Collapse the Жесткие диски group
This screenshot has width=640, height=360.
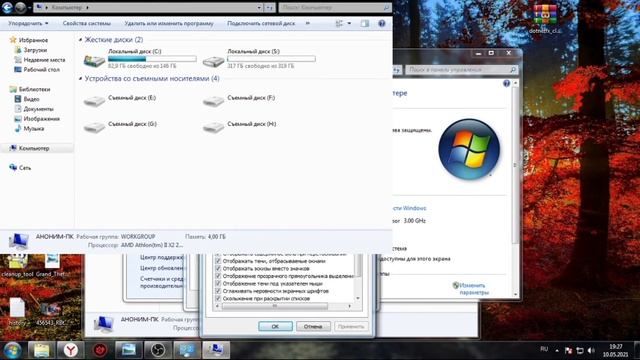pyautogui.click(x=80, y=40)
